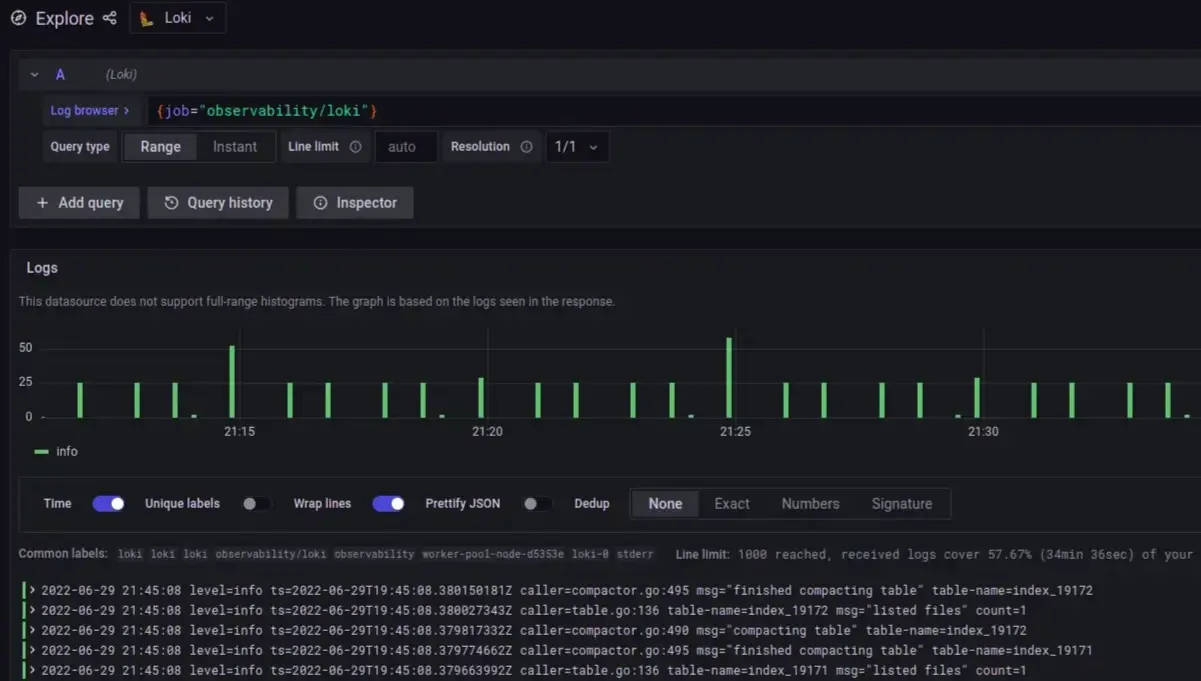Click the Query type label
This screenshot has width=1201, height=681.
click(80, 147)
